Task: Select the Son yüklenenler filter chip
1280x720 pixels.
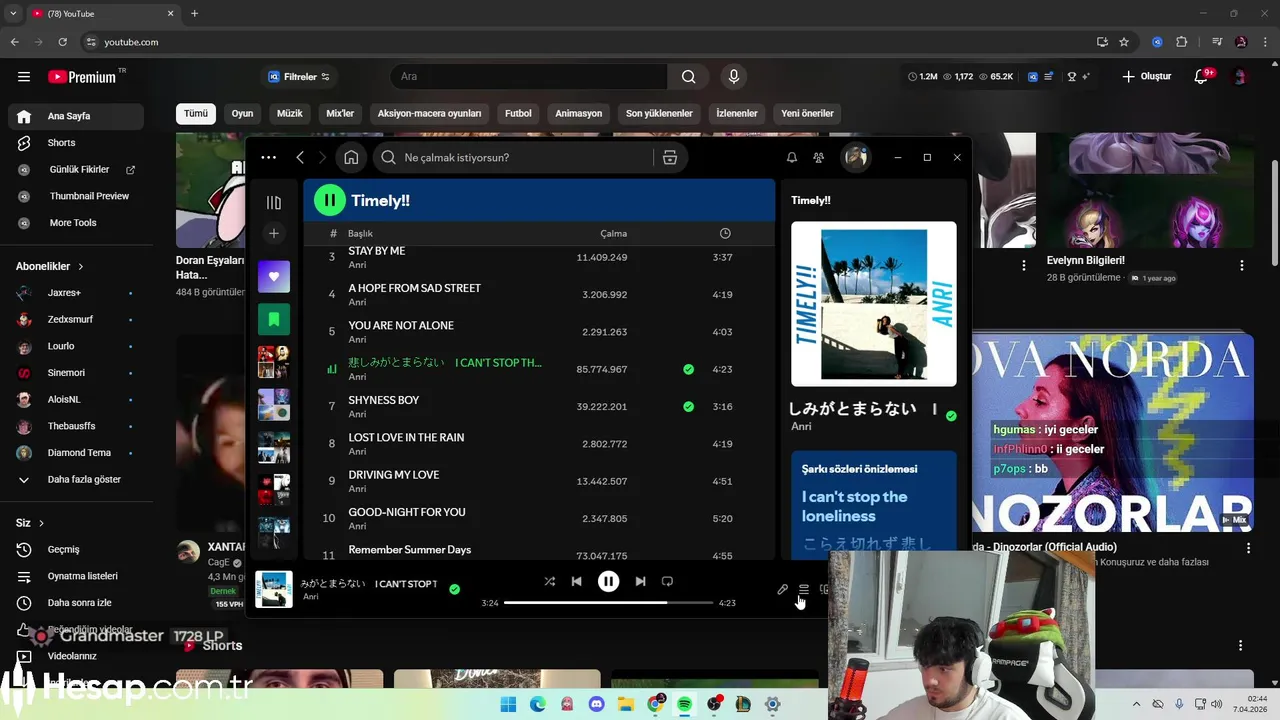Action: point(659,113)
